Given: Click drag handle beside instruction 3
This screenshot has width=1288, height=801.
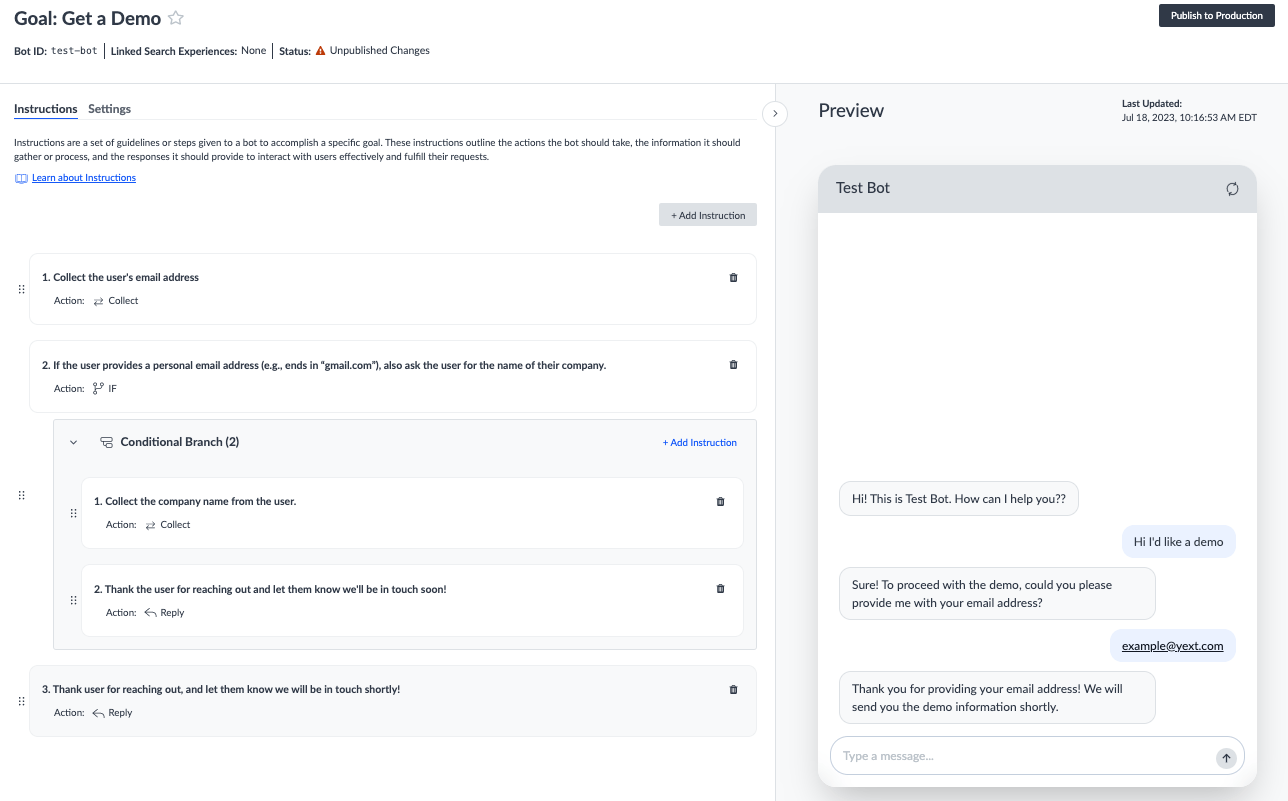Looking at the screenshot, I should coord(22,701).
